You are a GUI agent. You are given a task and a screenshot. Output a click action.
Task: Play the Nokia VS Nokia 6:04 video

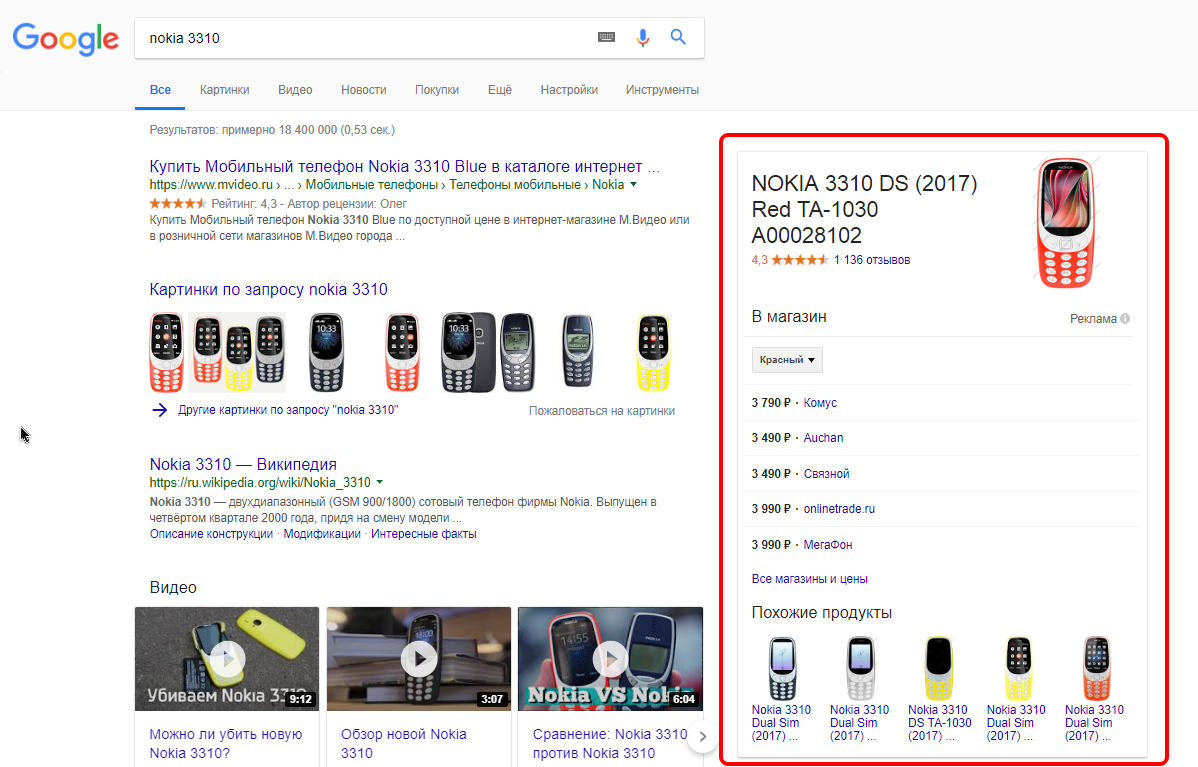(x=610, y=659)
